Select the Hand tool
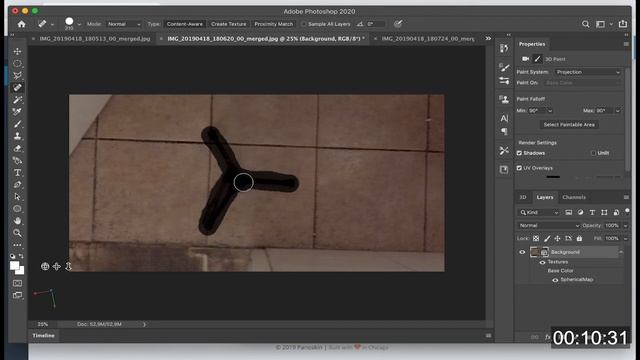This screenshot has height=360, width=640. pos(17,221)
